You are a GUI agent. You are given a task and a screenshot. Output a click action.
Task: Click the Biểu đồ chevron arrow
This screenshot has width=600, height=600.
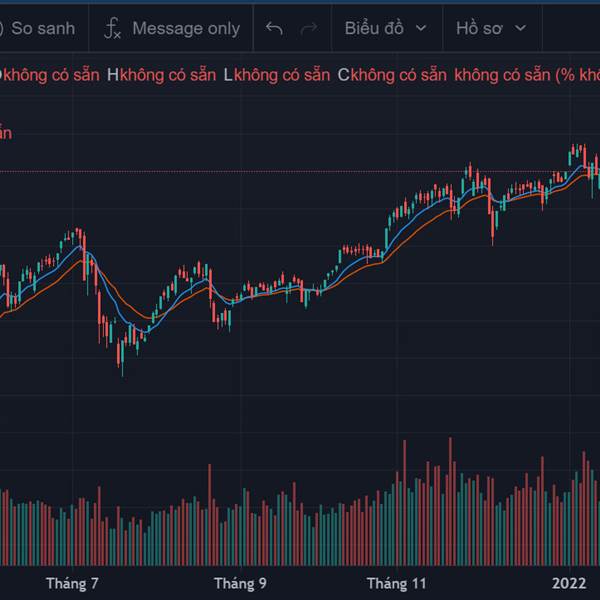421,28
